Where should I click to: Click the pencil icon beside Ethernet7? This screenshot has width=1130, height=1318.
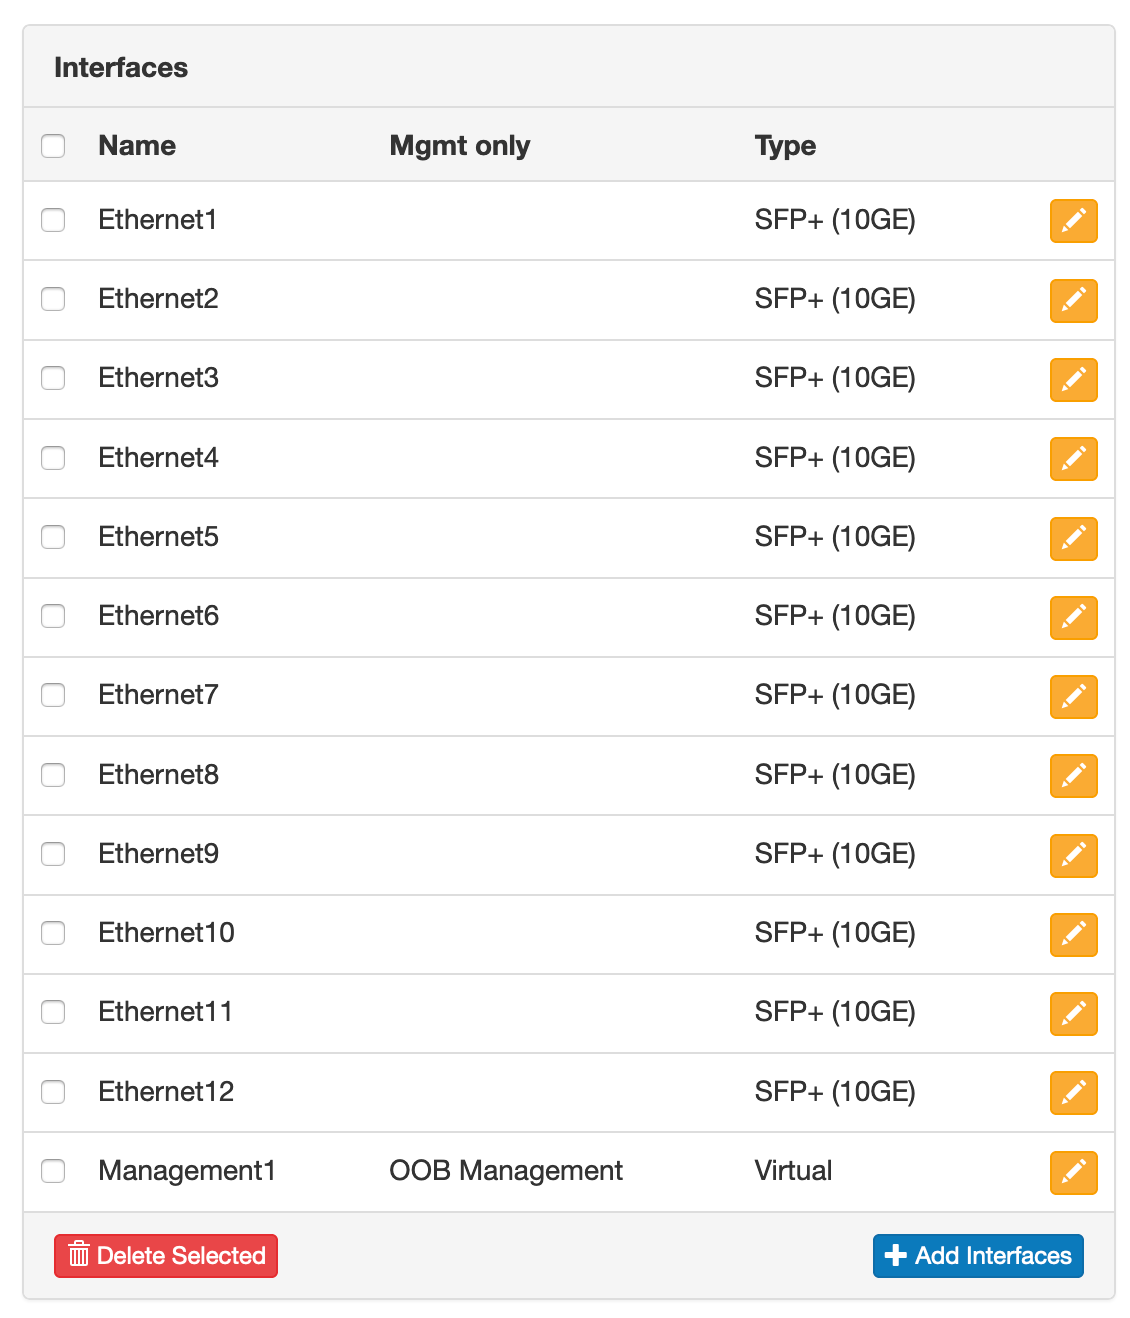[1073, 697]
